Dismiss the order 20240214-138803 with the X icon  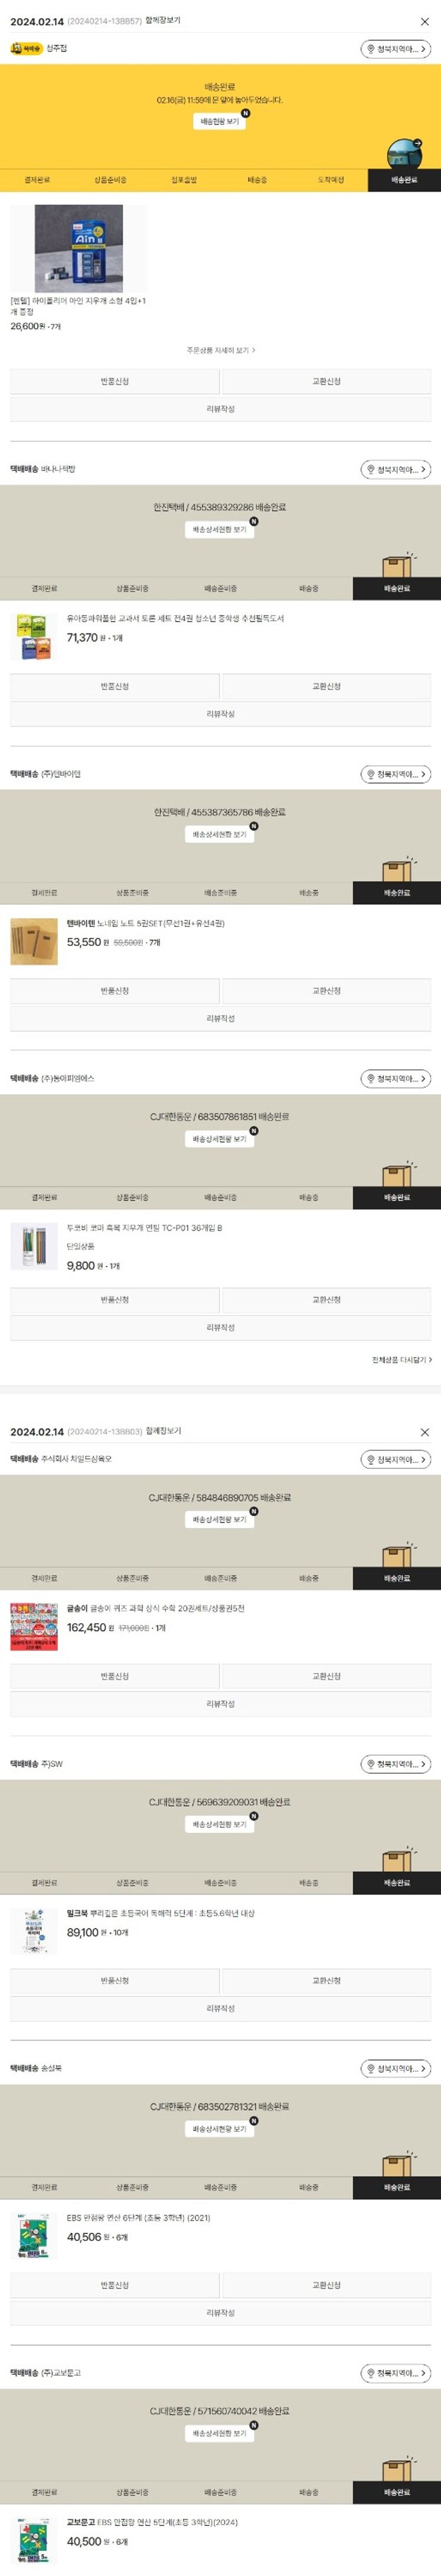pos(424,1432)
